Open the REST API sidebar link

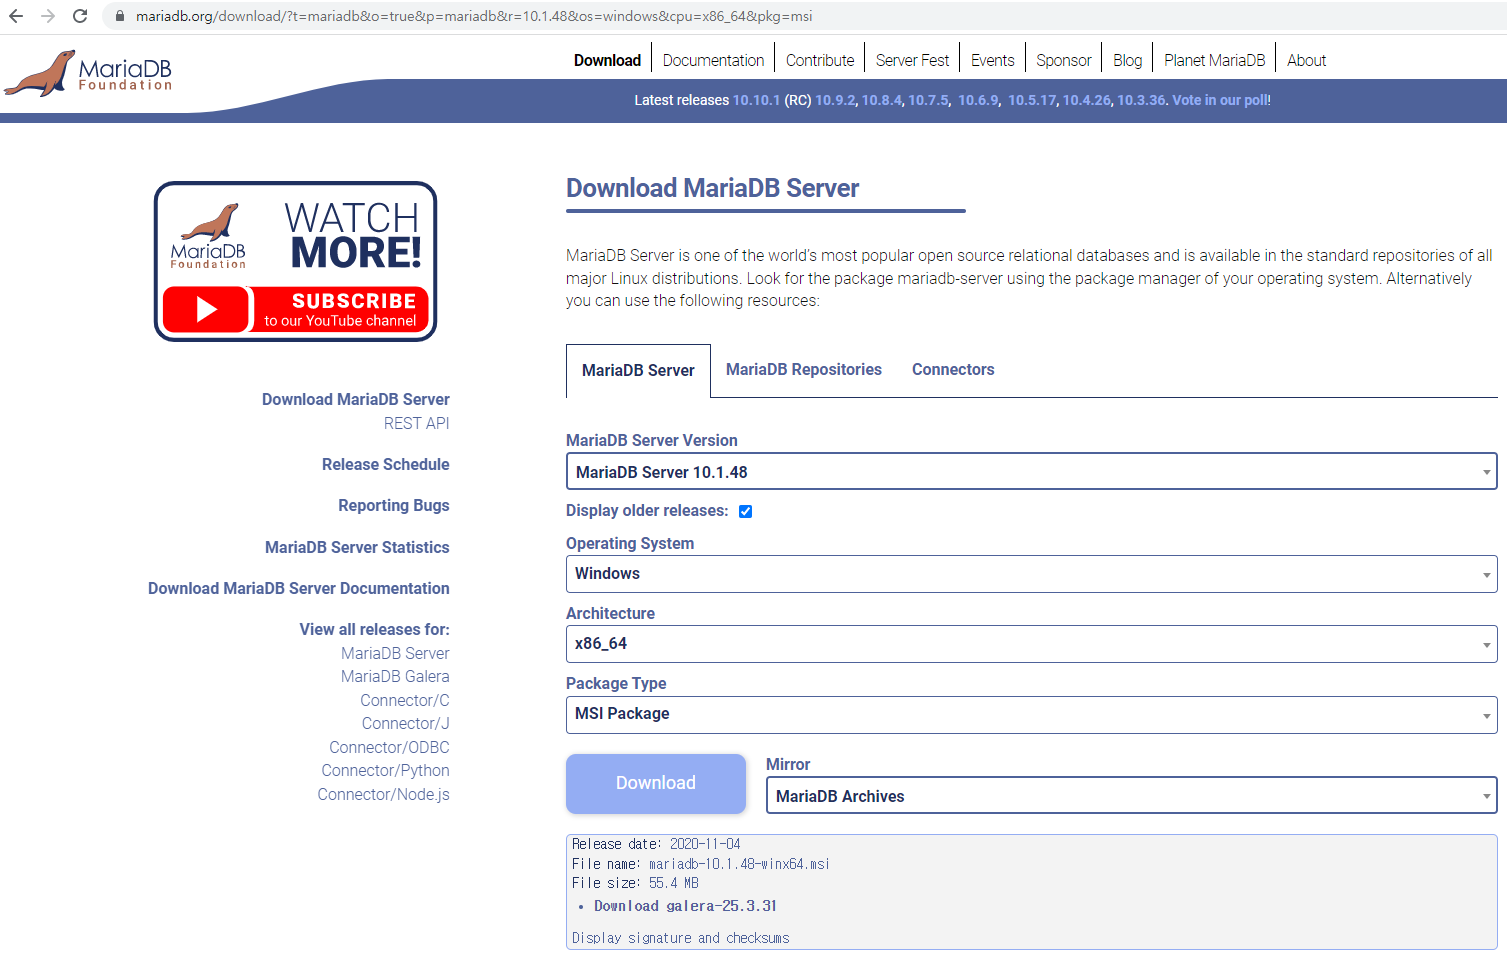point(417,423)
